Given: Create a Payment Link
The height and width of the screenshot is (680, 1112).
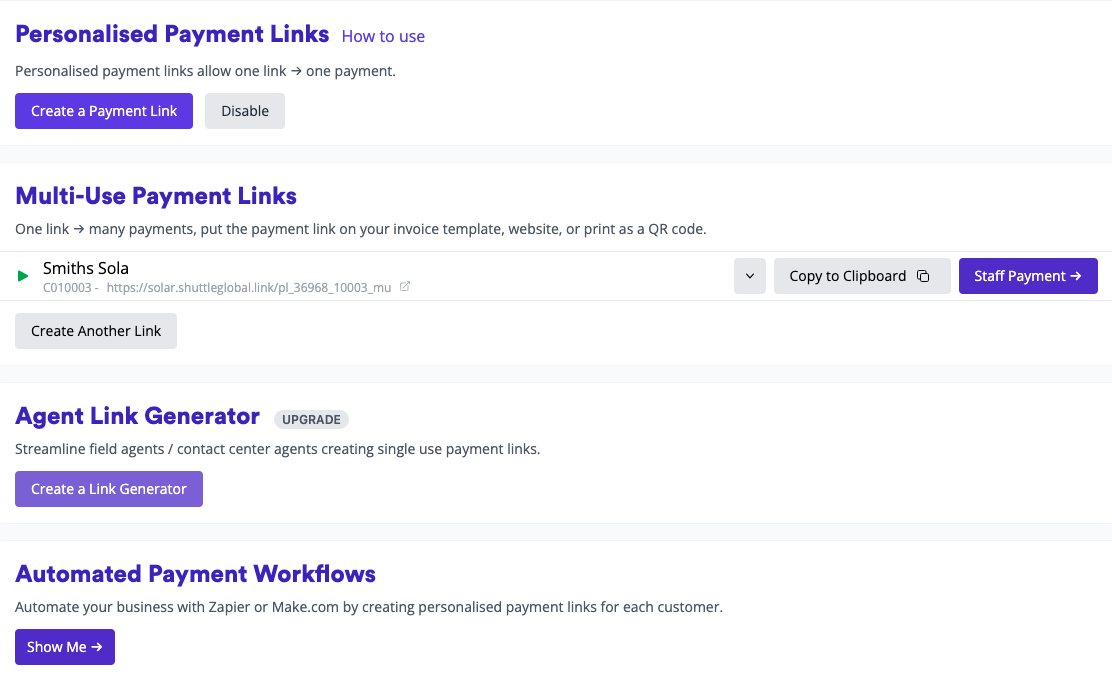Looking at the screenshot, I should pos(103,110).
